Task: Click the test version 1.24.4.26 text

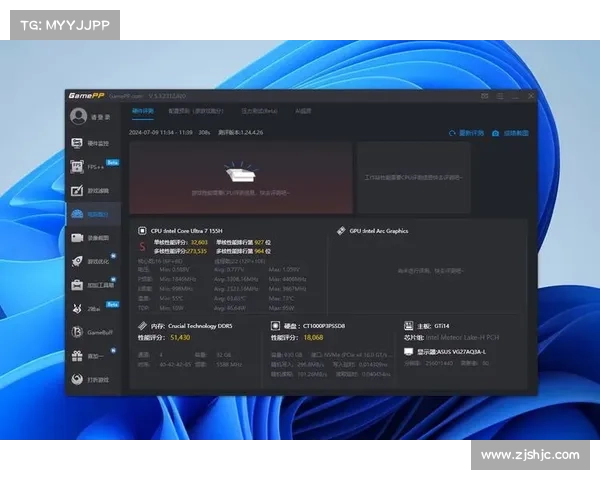Action: 241,132
